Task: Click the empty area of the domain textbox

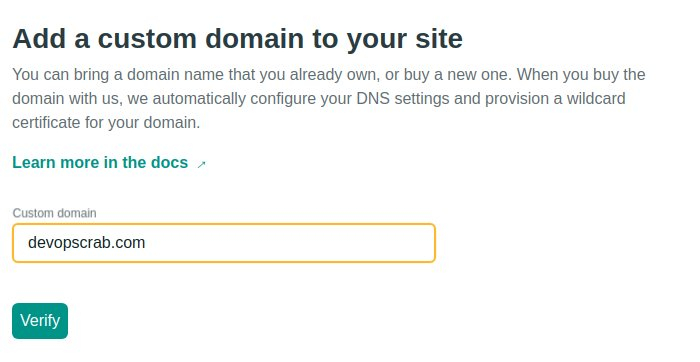Action: 290,243
